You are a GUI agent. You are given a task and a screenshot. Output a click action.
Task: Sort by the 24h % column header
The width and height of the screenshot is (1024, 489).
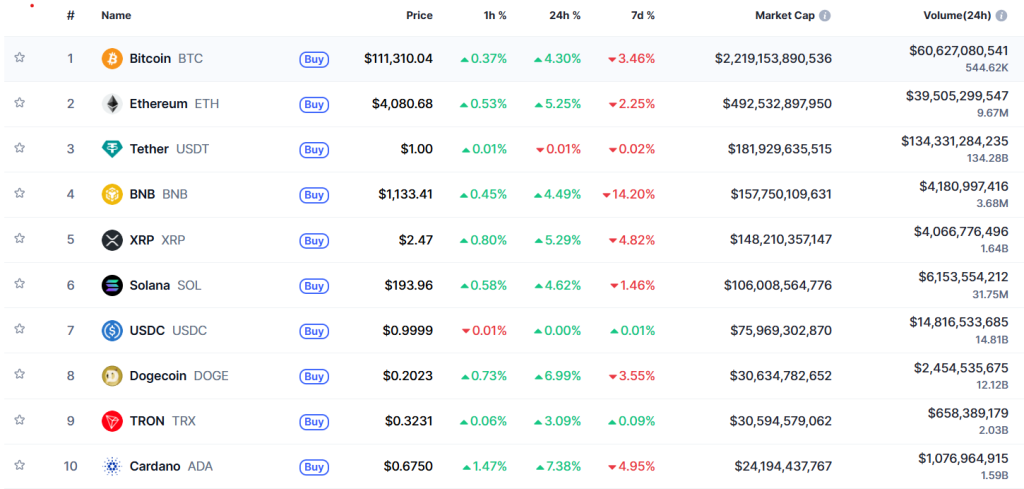567,16
